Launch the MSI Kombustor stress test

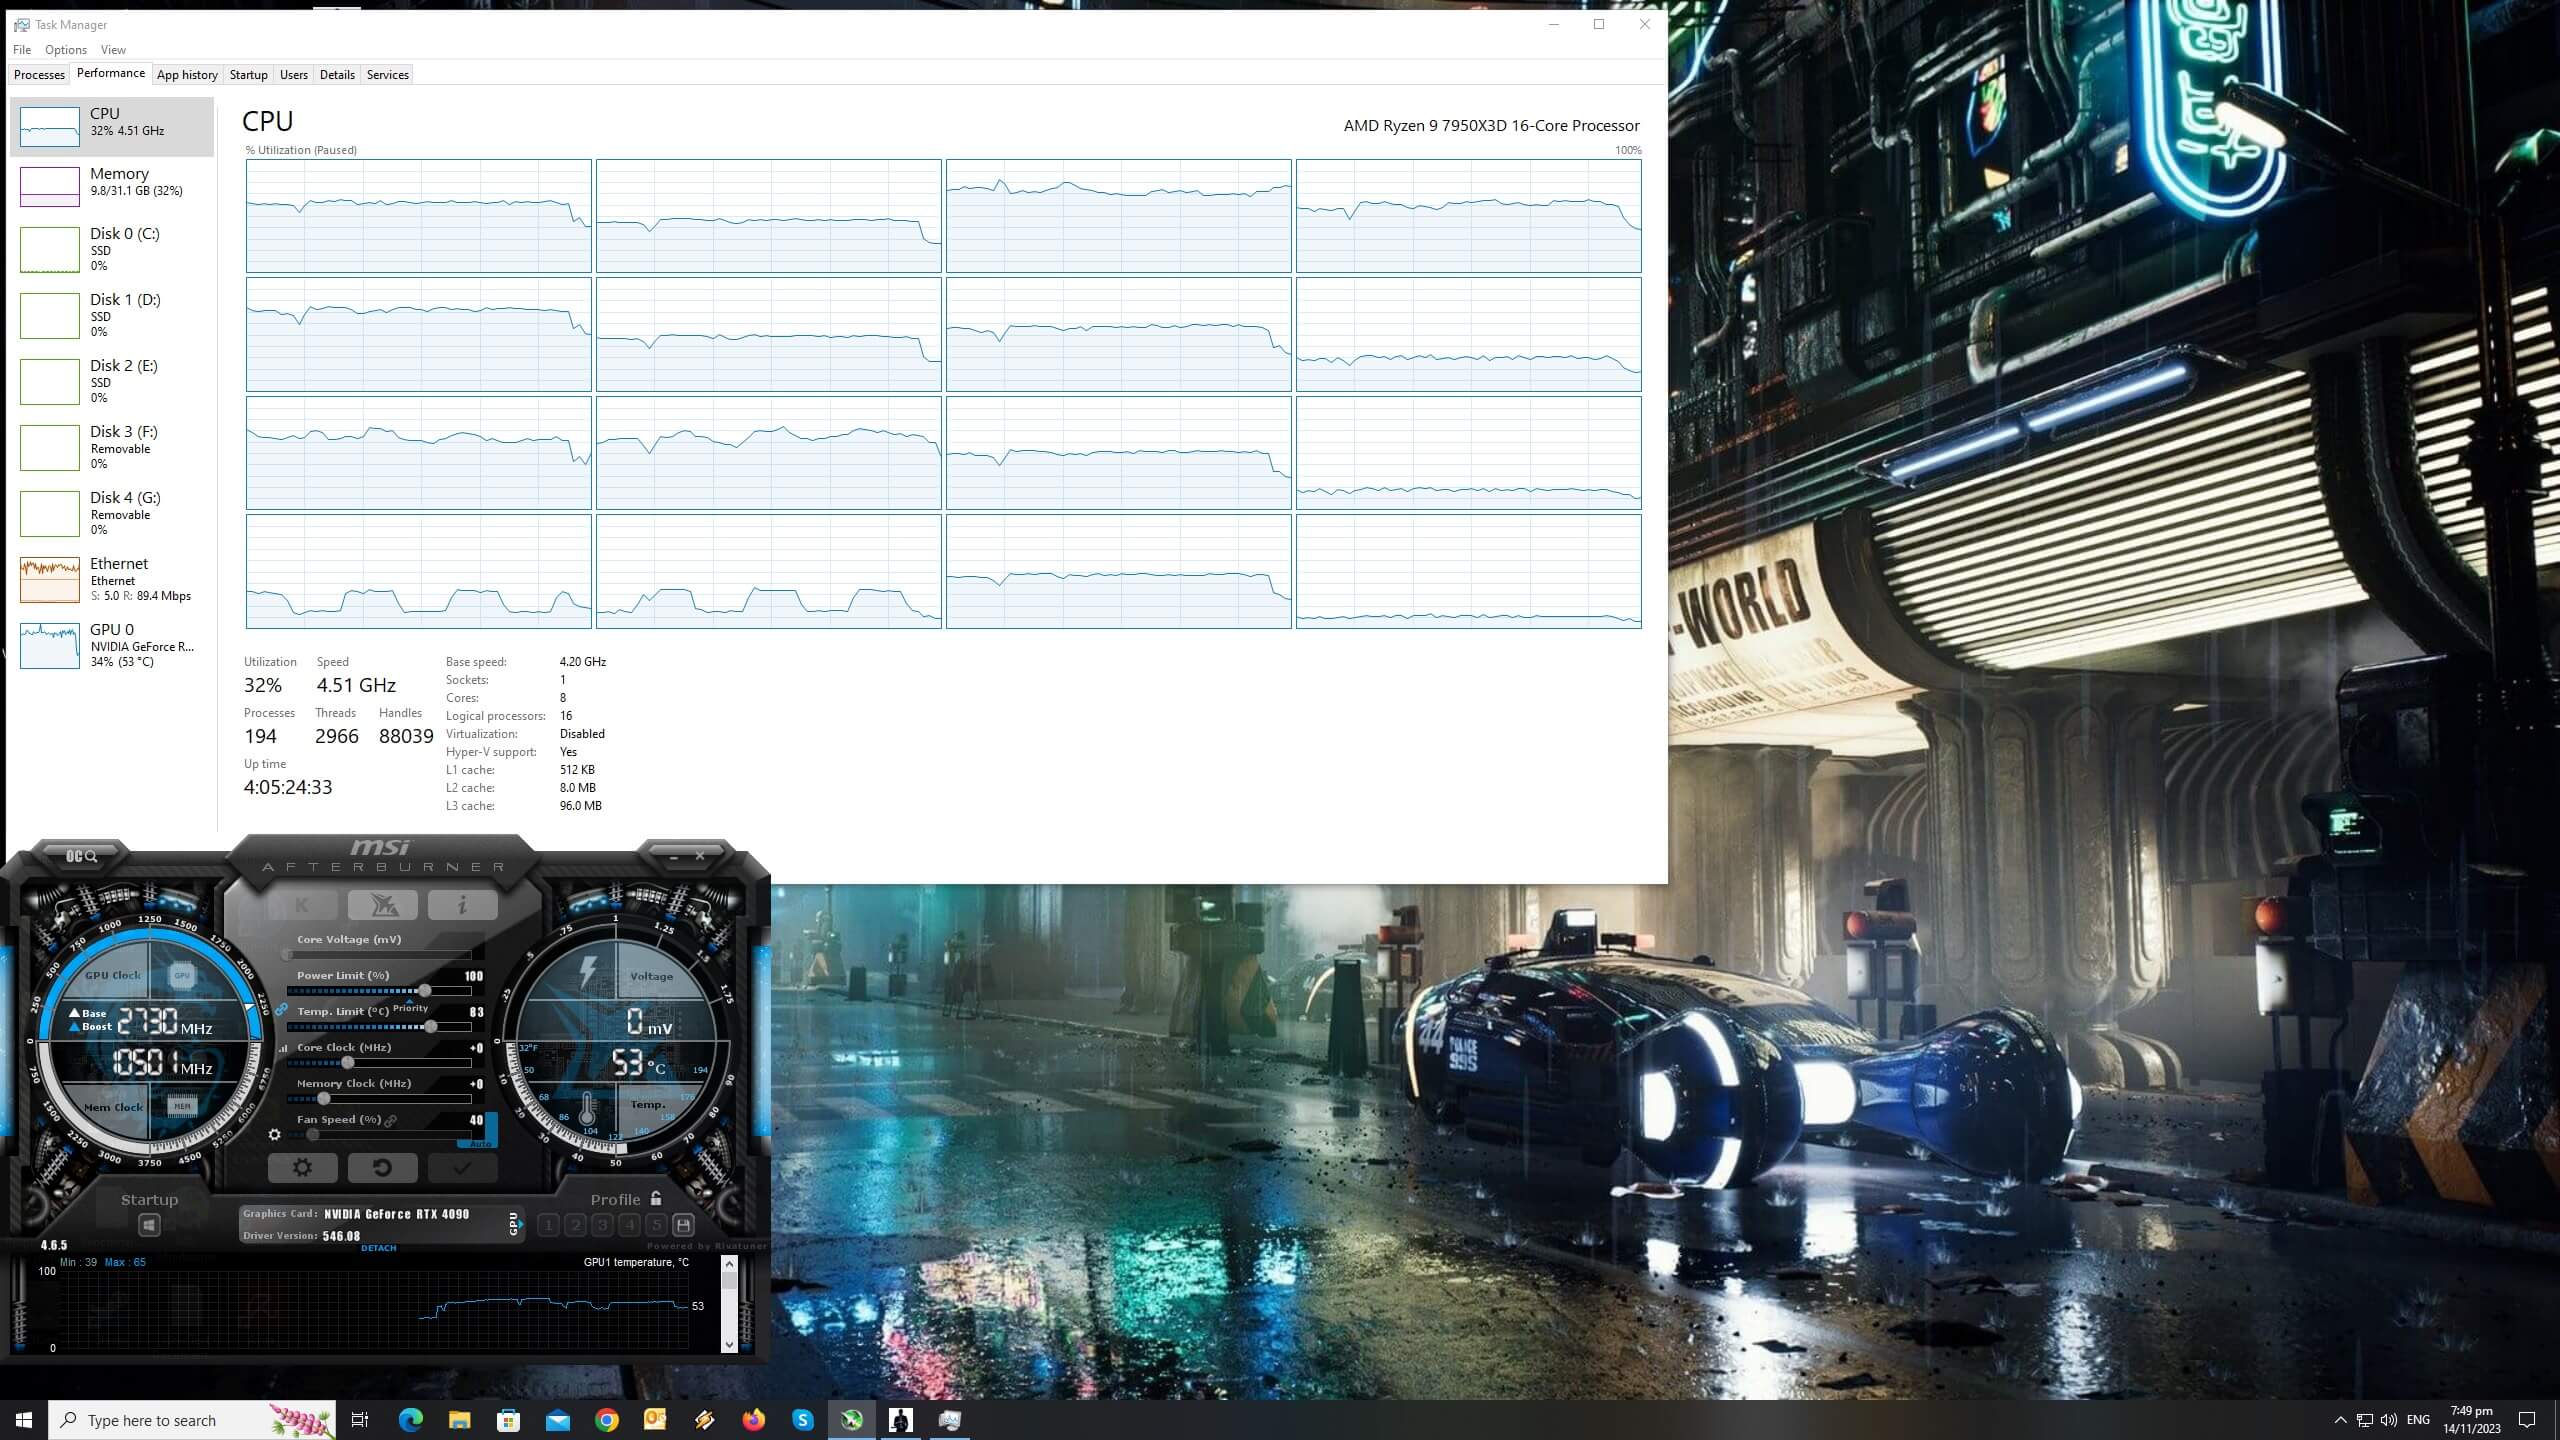click(302, 905)
